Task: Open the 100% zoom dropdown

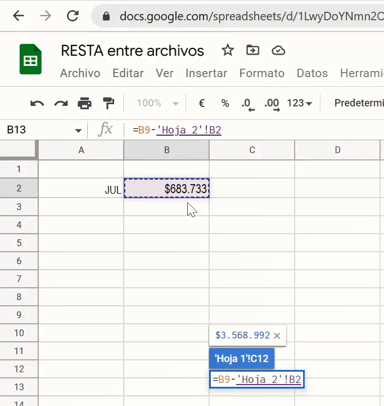Action: coord(158,103)
